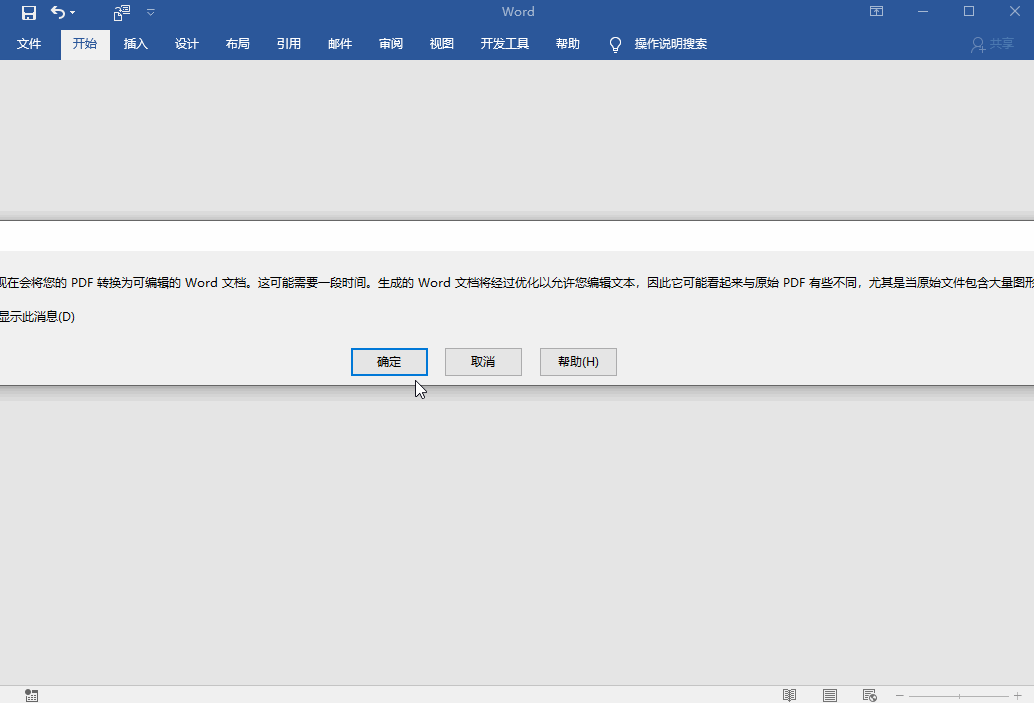Screen dimensions: 1034x703
Task: Click the Save icon on Quick Access Toolbar
Action: point(27,12)
